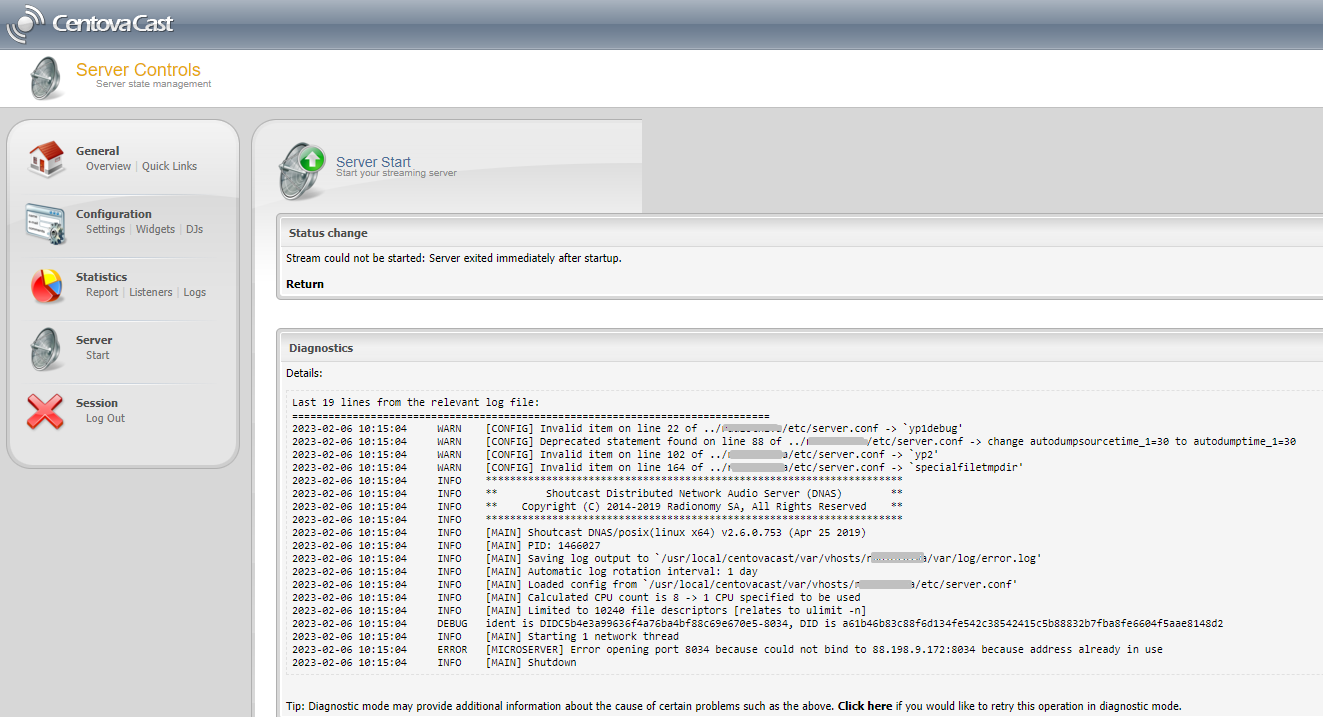Screen dimensions: 1323x717
Task: Start the server from sidebar
Action: tap(98, 356)
